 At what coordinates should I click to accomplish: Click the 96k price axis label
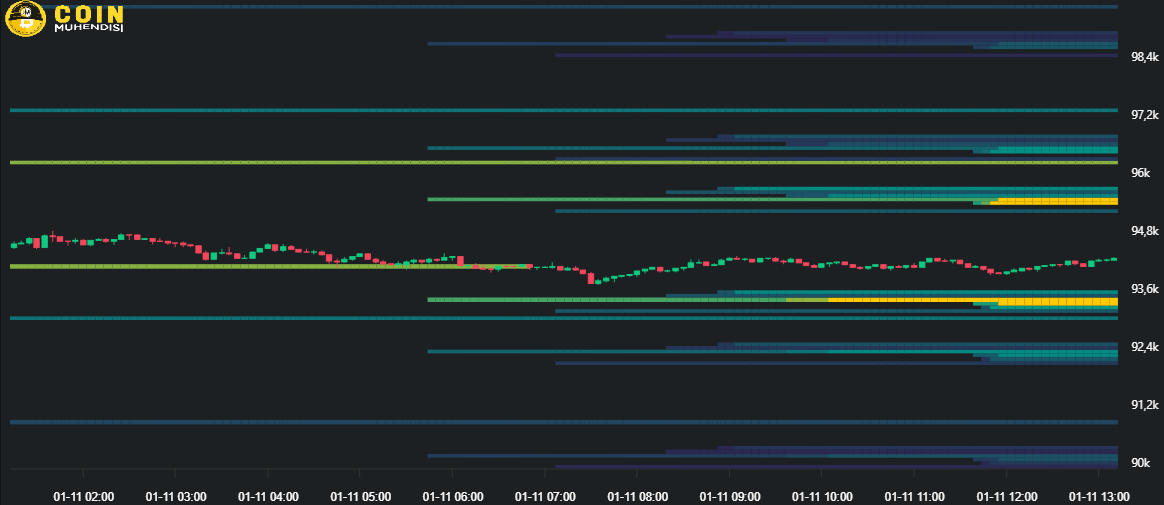tap(1140, 174)
